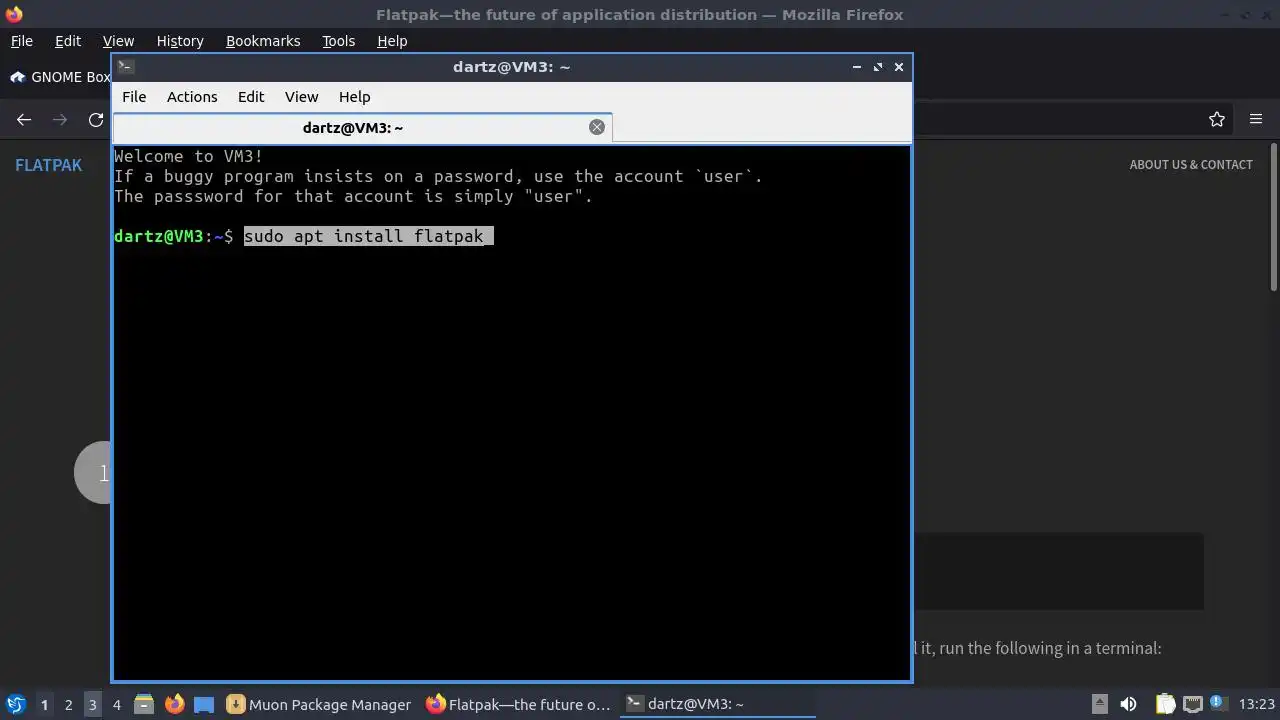This screenshot has width=1280, height=720.
Task: Open the terminal Edit menu
Action: 251,97
